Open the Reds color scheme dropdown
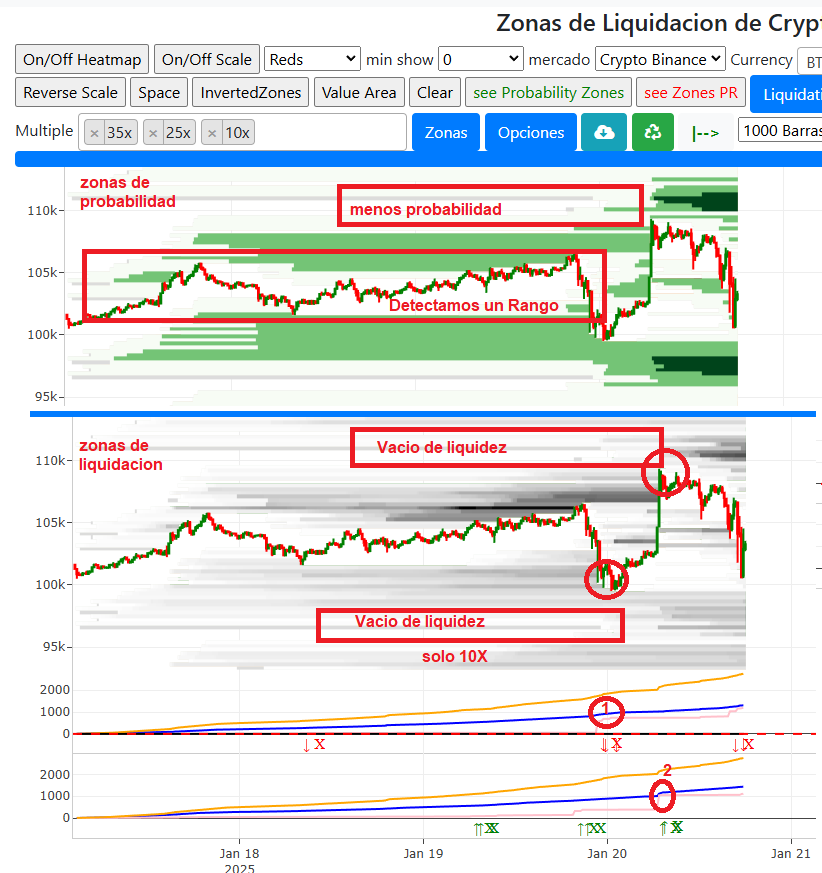822x873 pixels. [312, 59]
